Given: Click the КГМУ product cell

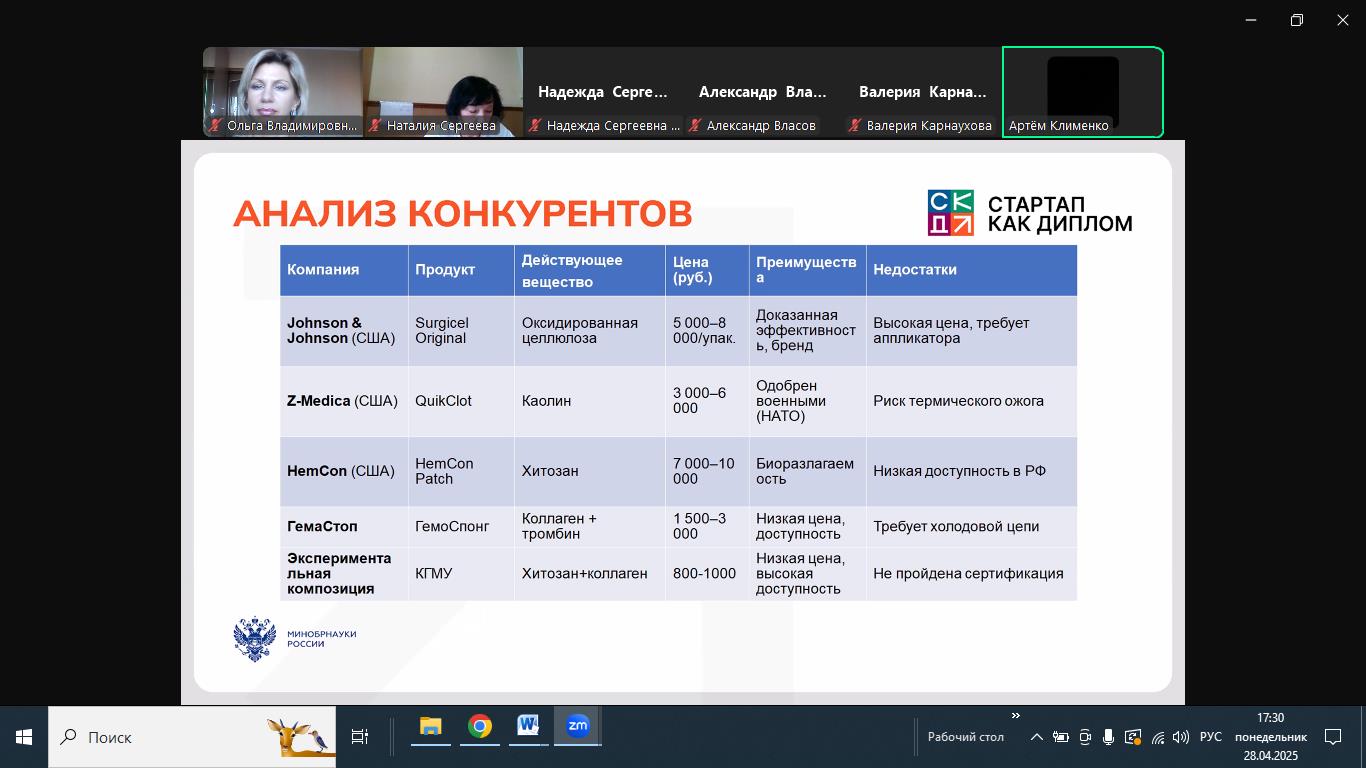Looking at the screenshot, I should (461, 573).
